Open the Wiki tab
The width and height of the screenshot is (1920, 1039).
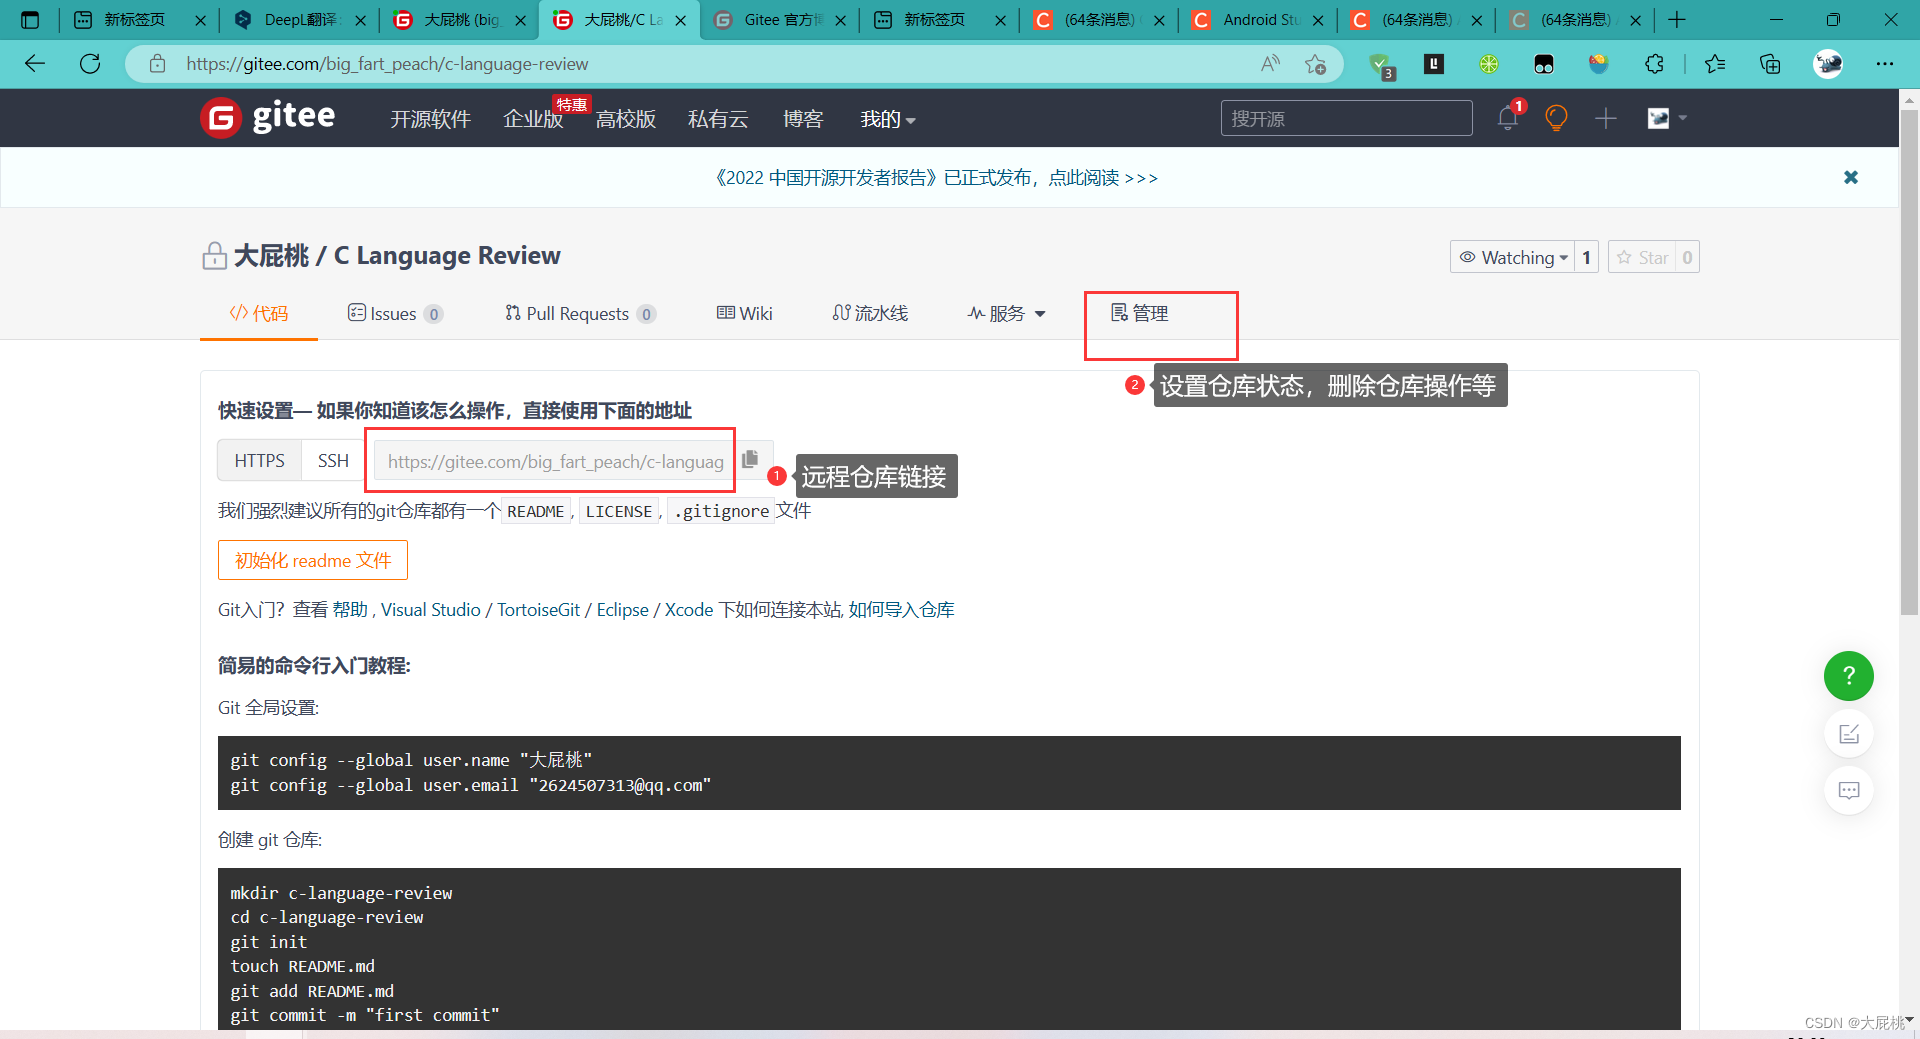click(x=745, y=314)
